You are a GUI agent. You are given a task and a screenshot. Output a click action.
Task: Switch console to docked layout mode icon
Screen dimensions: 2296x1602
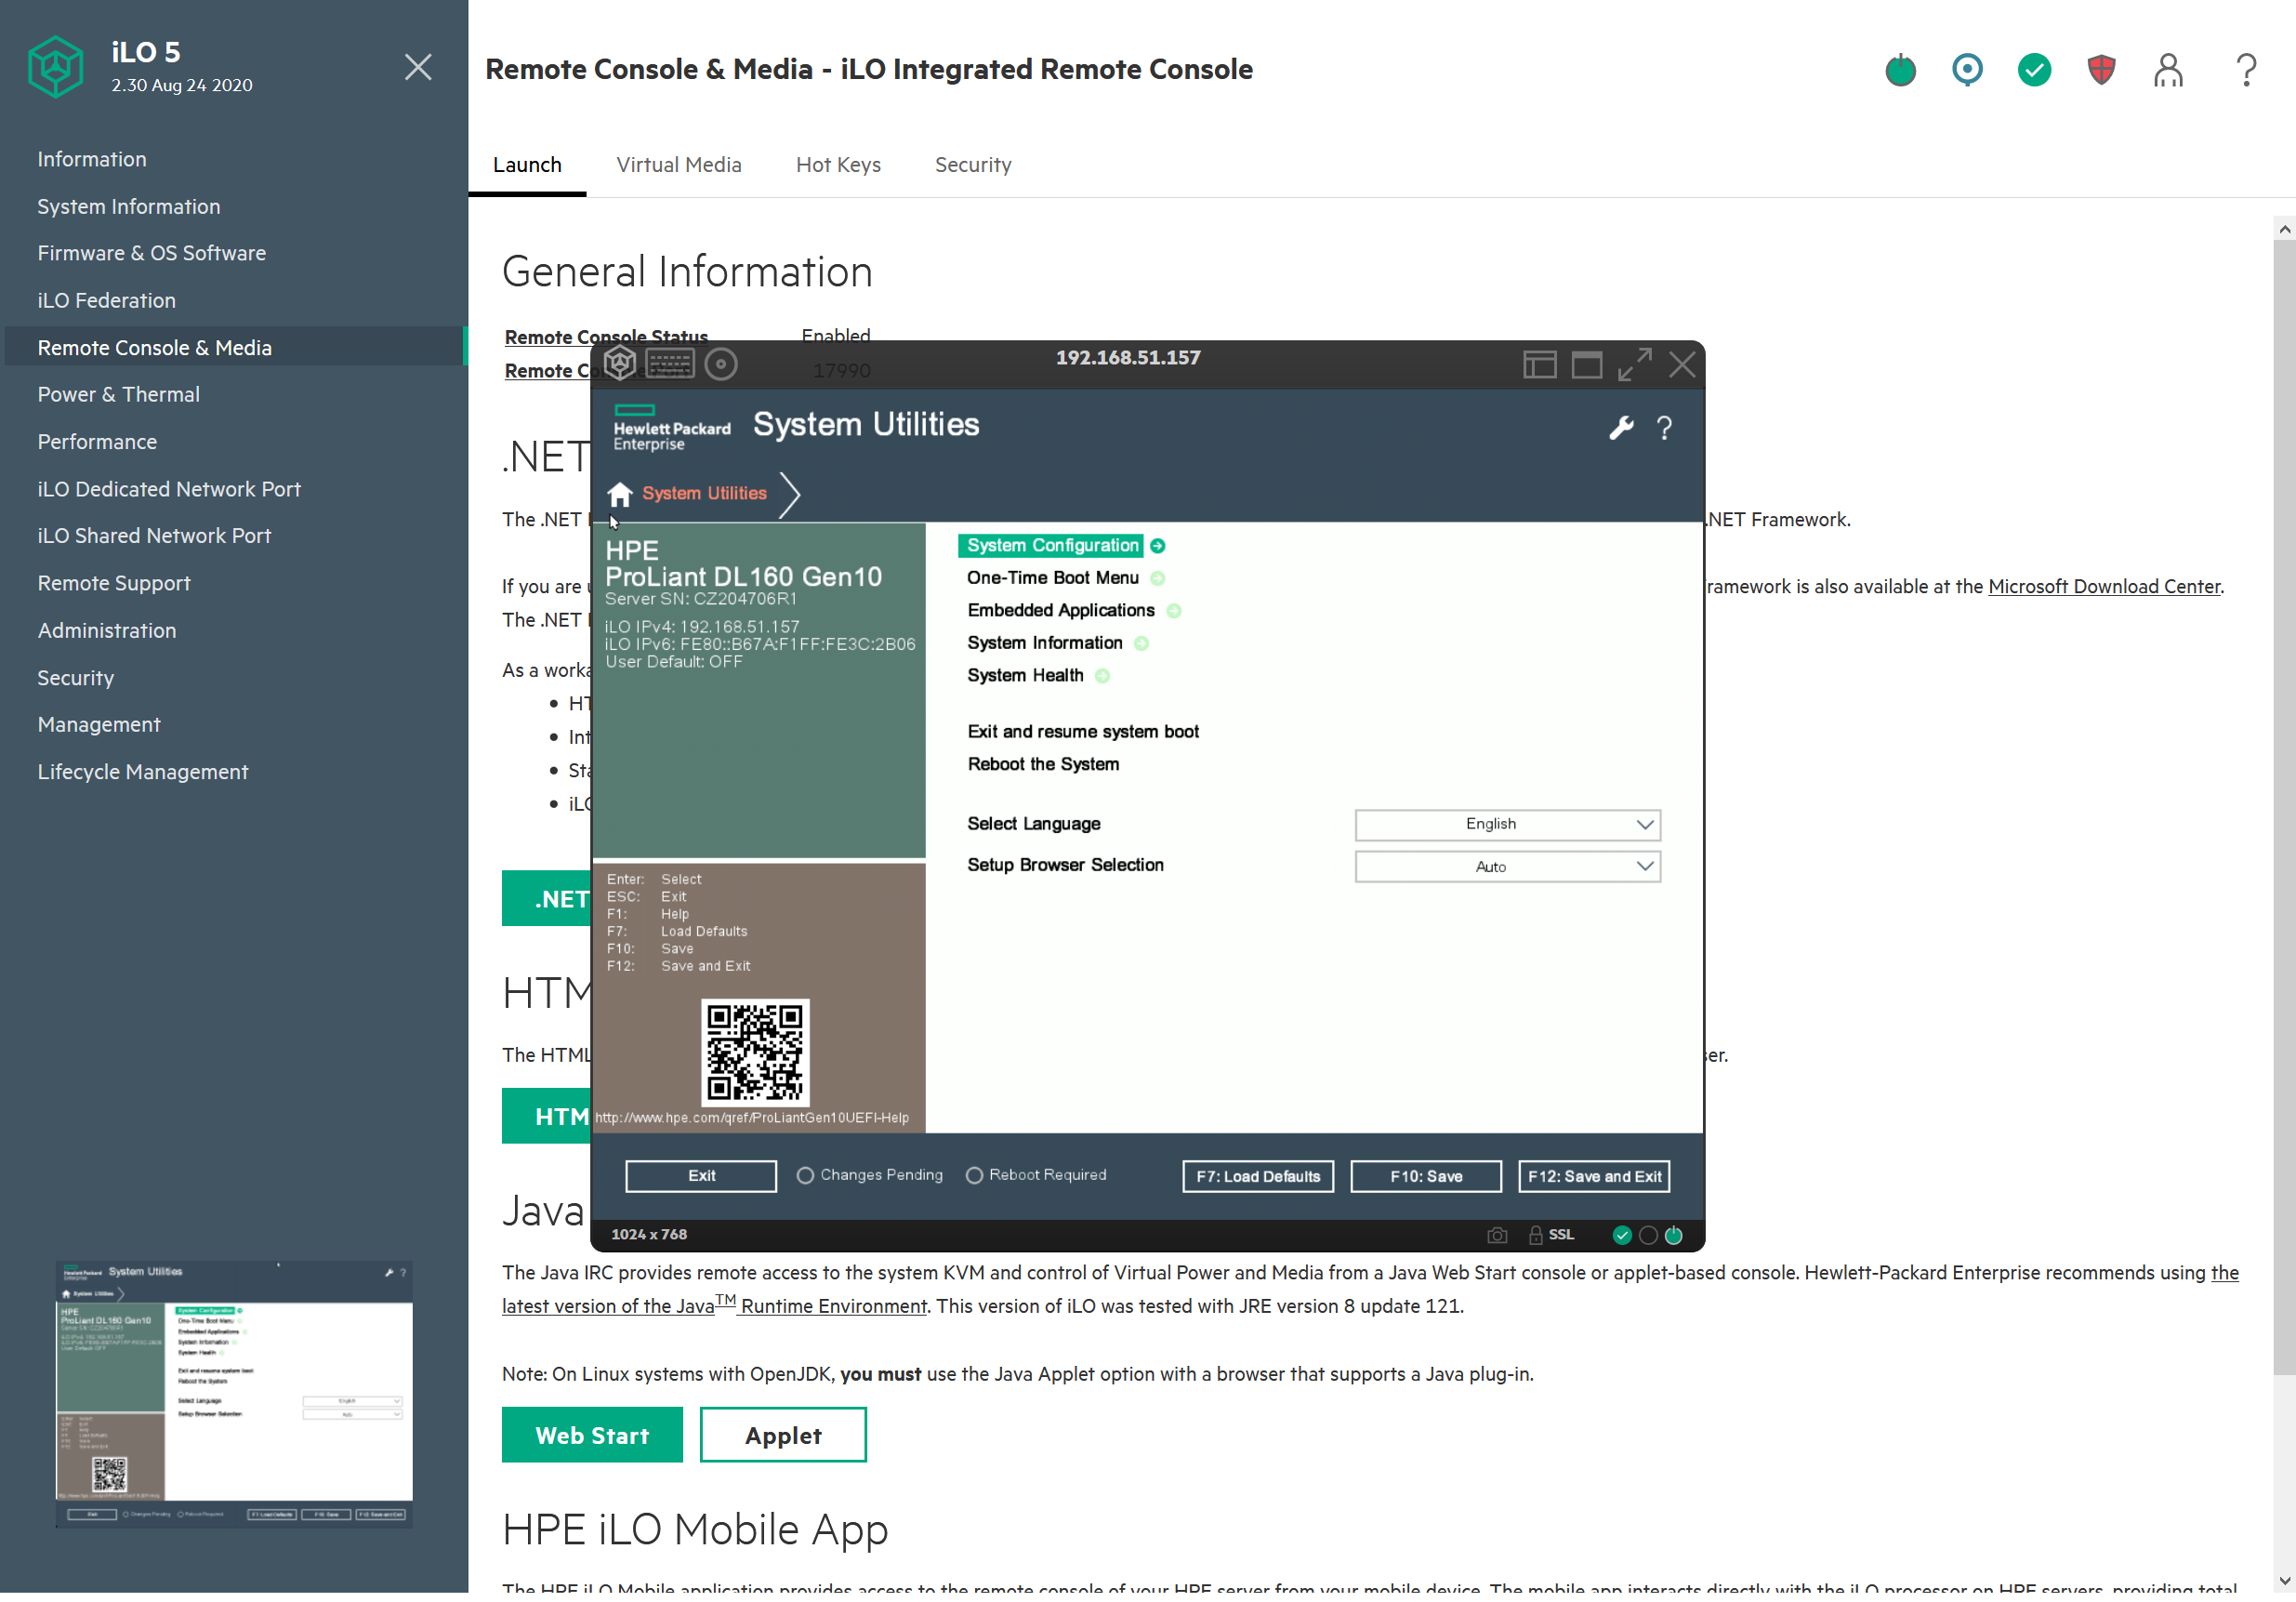1539,365
